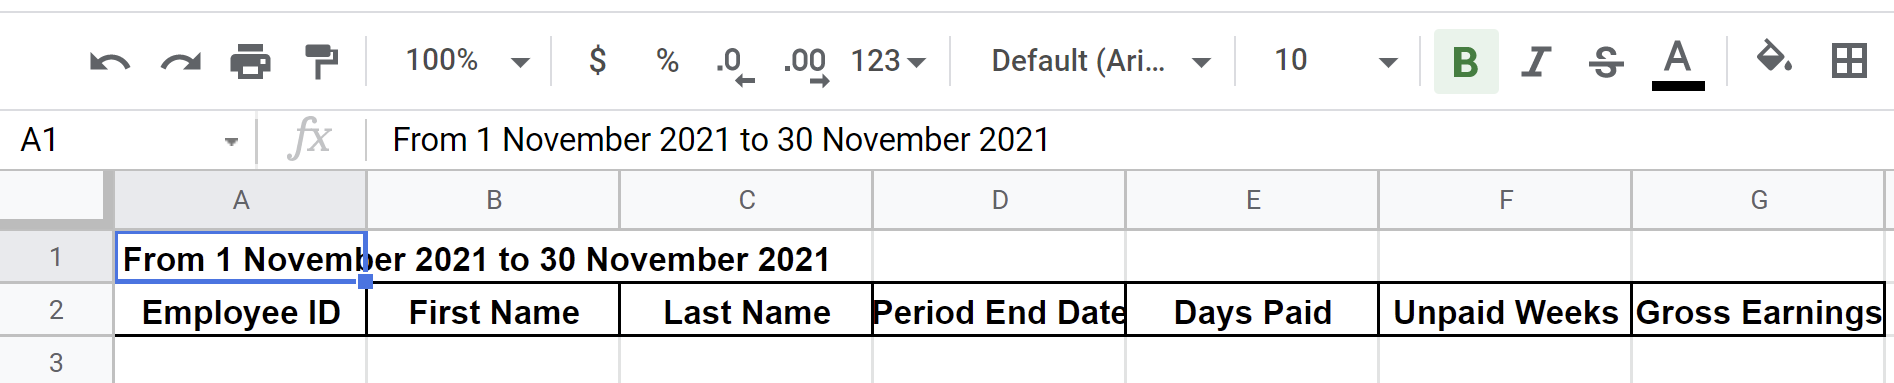
Task: Open the A1 name box dropdown arrow
Action: coord(231,141)
